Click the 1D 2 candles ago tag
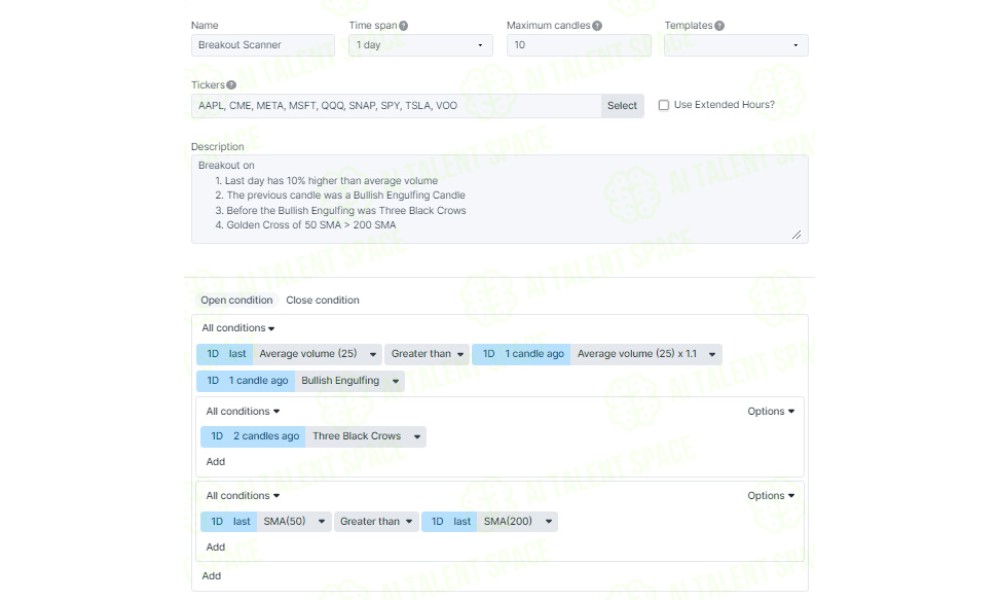Viewport: 1000px width, 600px height. pyautogui.click(x=253, y=436)
